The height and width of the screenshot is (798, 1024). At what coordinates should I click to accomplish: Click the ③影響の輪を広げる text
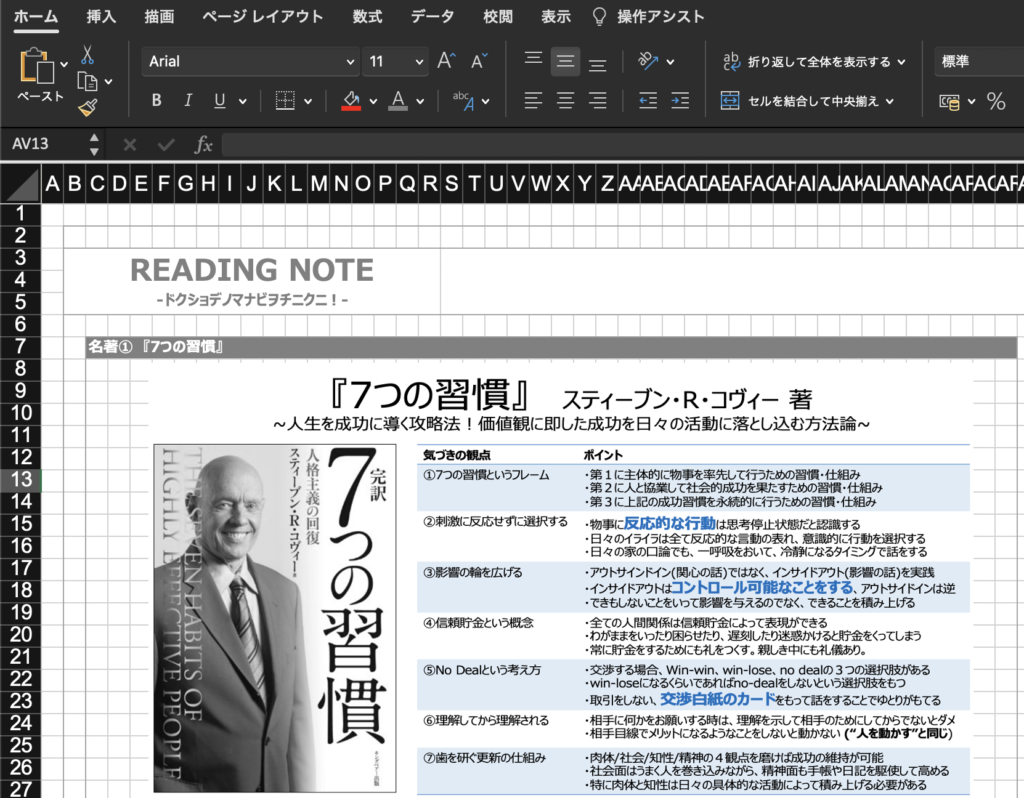473,573
